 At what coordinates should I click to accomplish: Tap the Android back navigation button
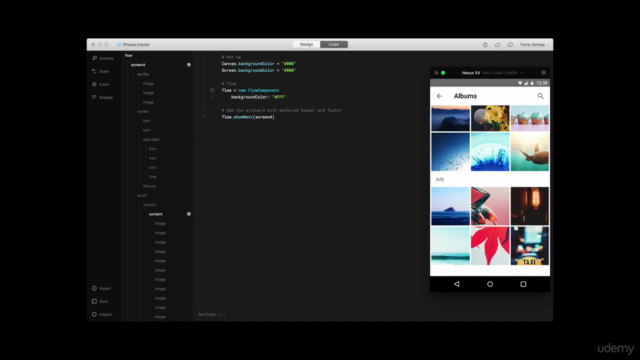tap(456, 284)
